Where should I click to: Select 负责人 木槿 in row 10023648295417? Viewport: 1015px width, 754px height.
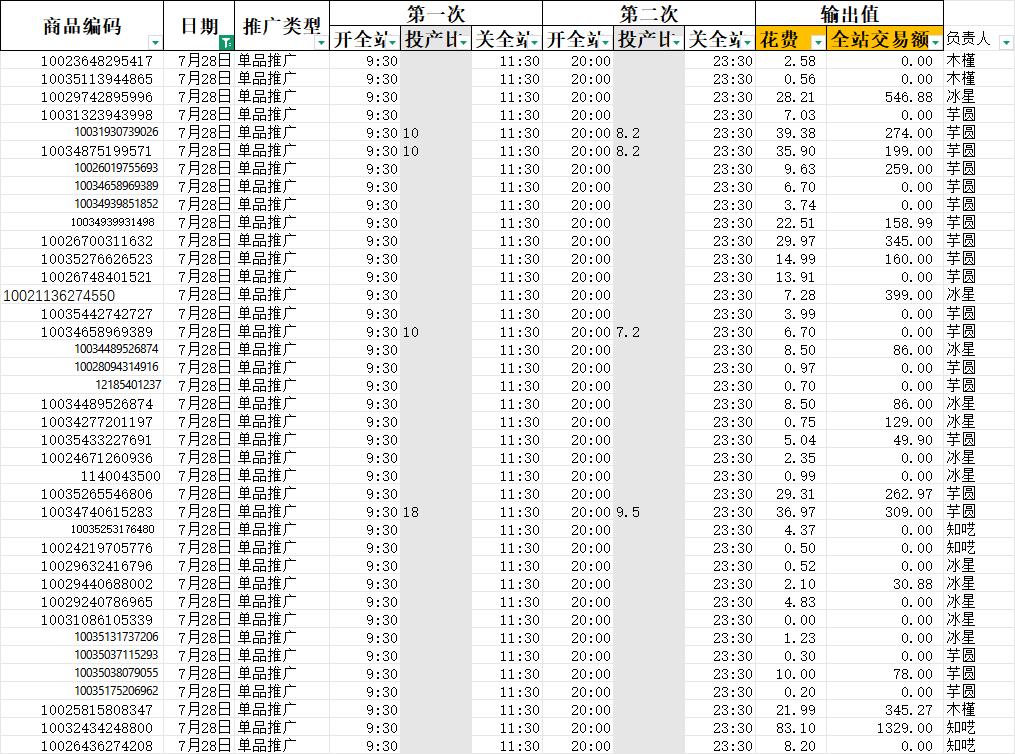click(x=979, y=61)
